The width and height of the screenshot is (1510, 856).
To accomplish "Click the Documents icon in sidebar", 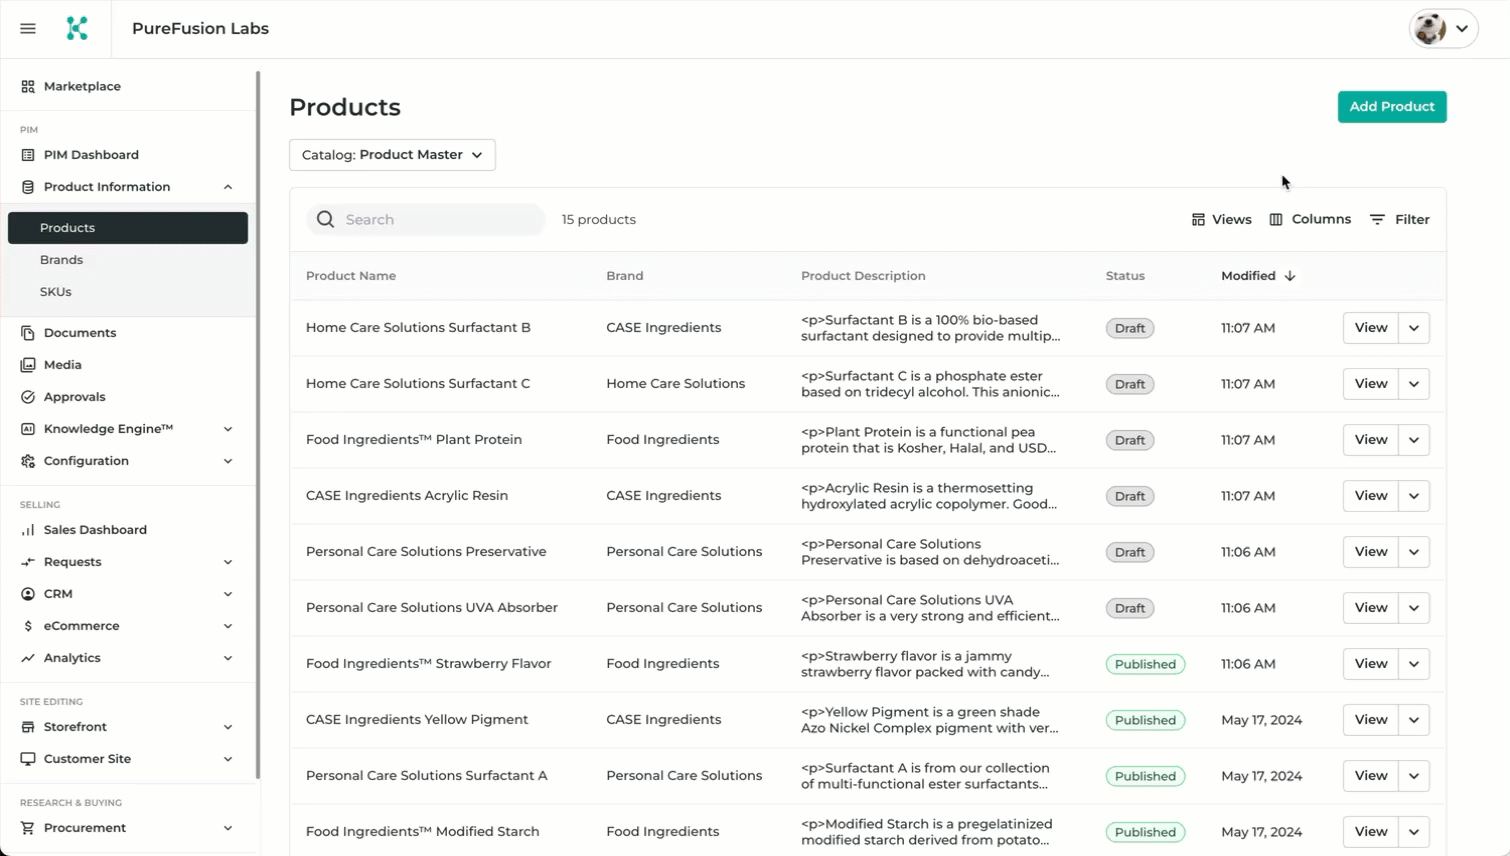I will click(x=28, y=333).
